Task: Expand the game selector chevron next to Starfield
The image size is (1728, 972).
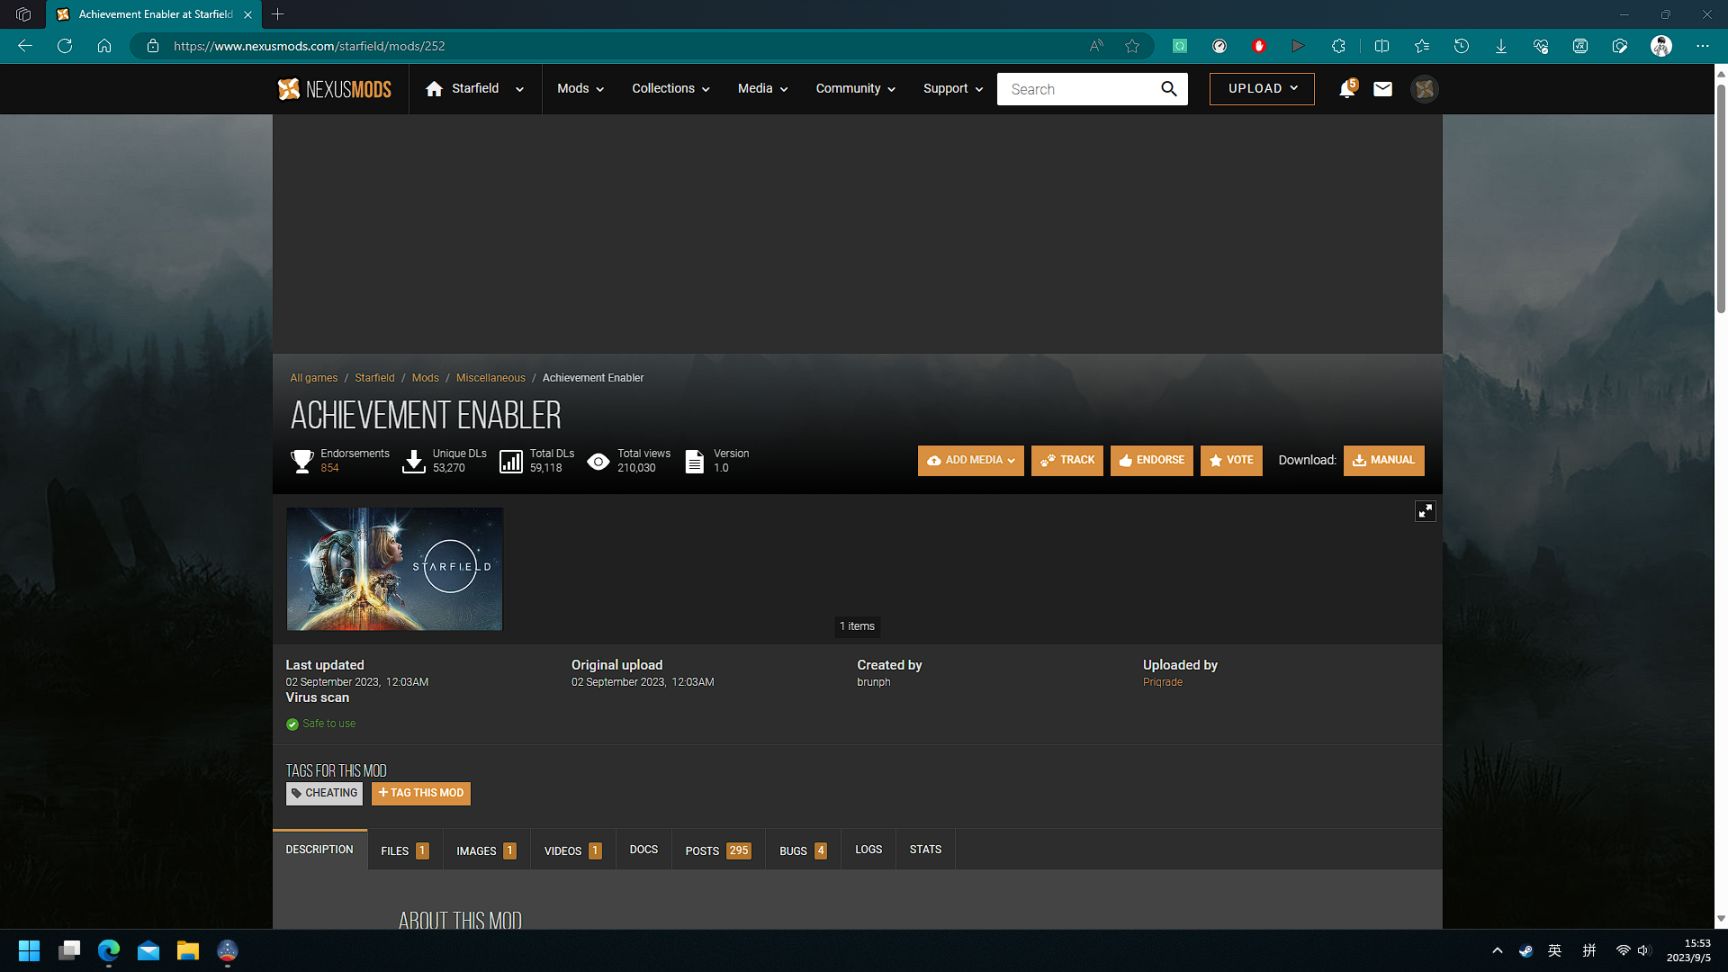Action: click(519, 89)
